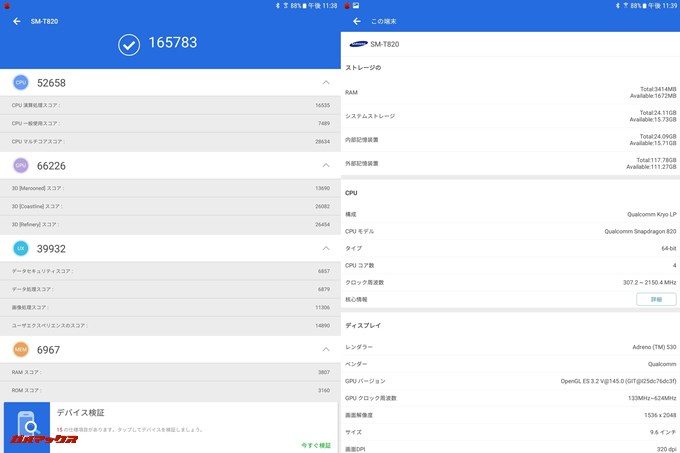The height and width of the screenshot is (453, 680).
Task: Tap the purple GPU category icon
Action: coord(20,165)
